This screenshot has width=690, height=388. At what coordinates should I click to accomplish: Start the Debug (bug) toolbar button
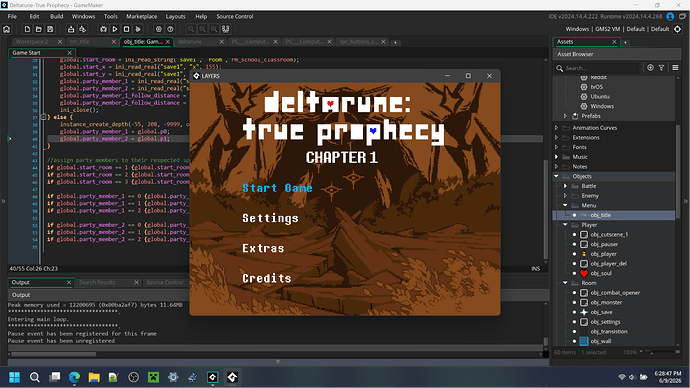[103, 29]
